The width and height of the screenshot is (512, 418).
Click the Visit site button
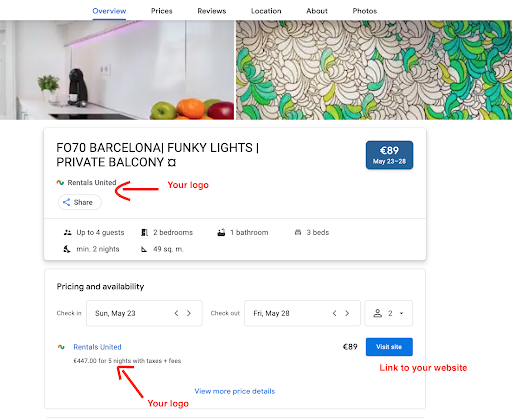[389, 347]
